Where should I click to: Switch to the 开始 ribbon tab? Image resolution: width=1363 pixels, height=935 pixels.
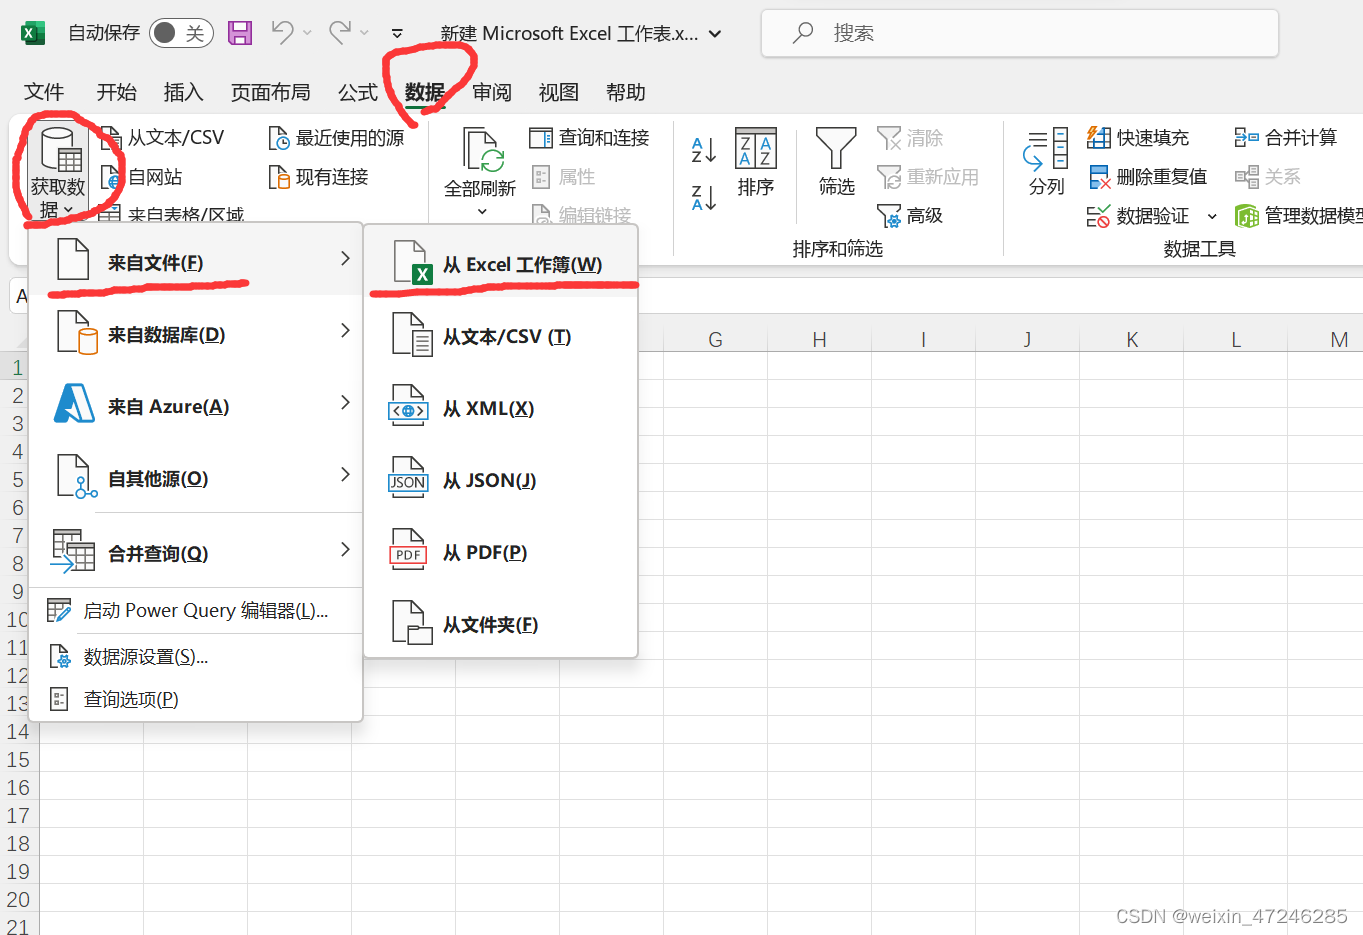click(116, 92)
